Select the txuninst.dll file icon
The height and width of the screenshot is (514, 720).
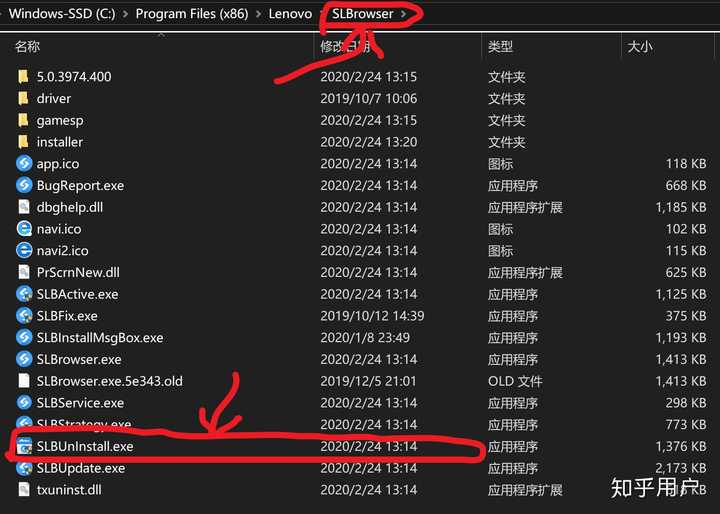coord(24,490)
